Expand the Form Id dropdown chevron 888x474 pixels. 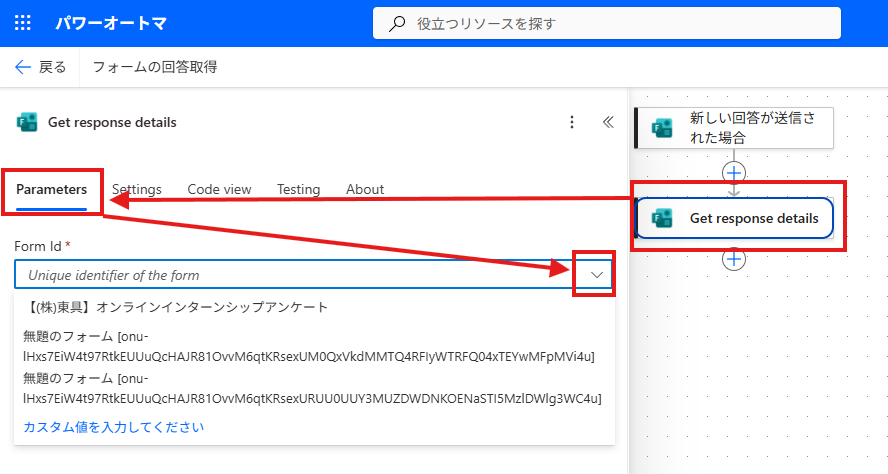596,275
